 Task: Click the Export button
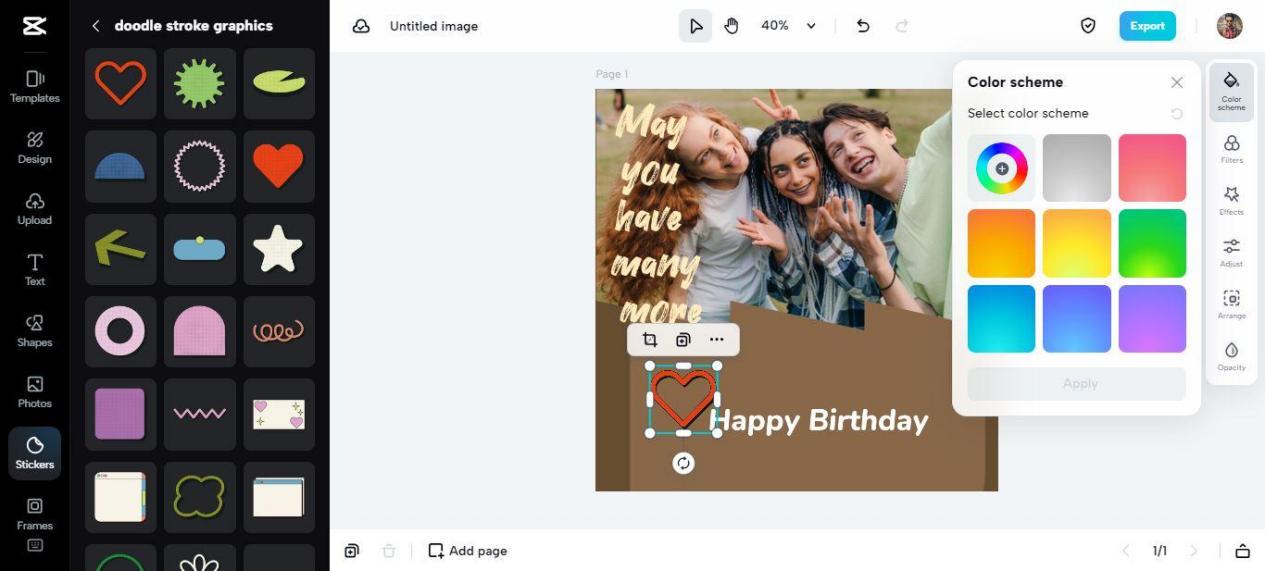tap(1147, 26)
